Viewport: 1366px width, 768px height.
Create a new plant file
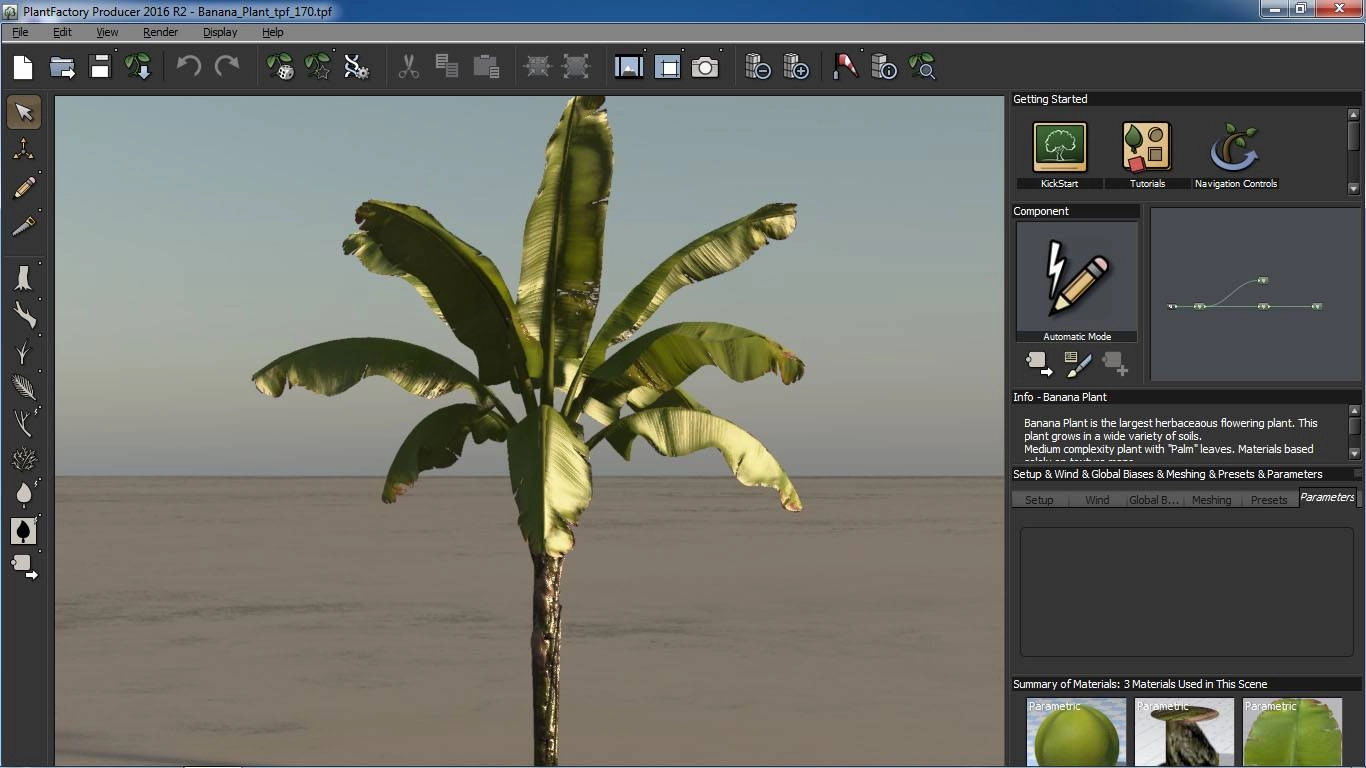pyautogui.click(x=23, y=68)
